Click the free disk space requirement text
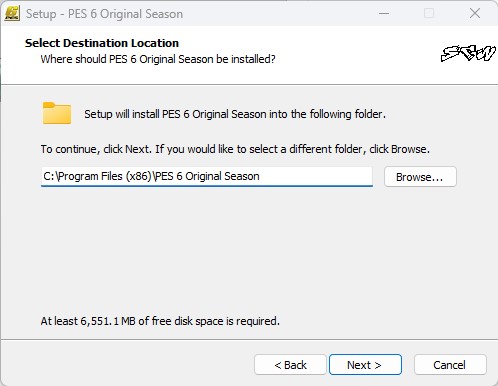 (160, 321)
